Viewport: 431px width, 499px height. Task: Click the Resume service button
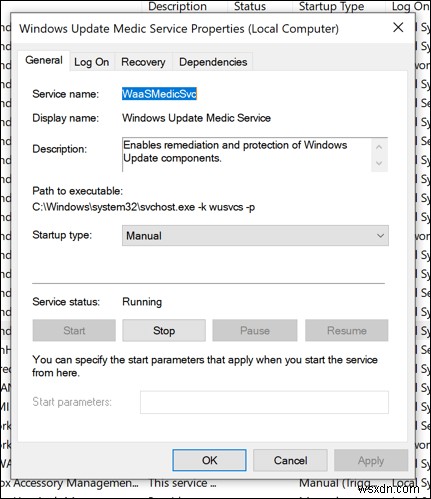coord(347,331)
